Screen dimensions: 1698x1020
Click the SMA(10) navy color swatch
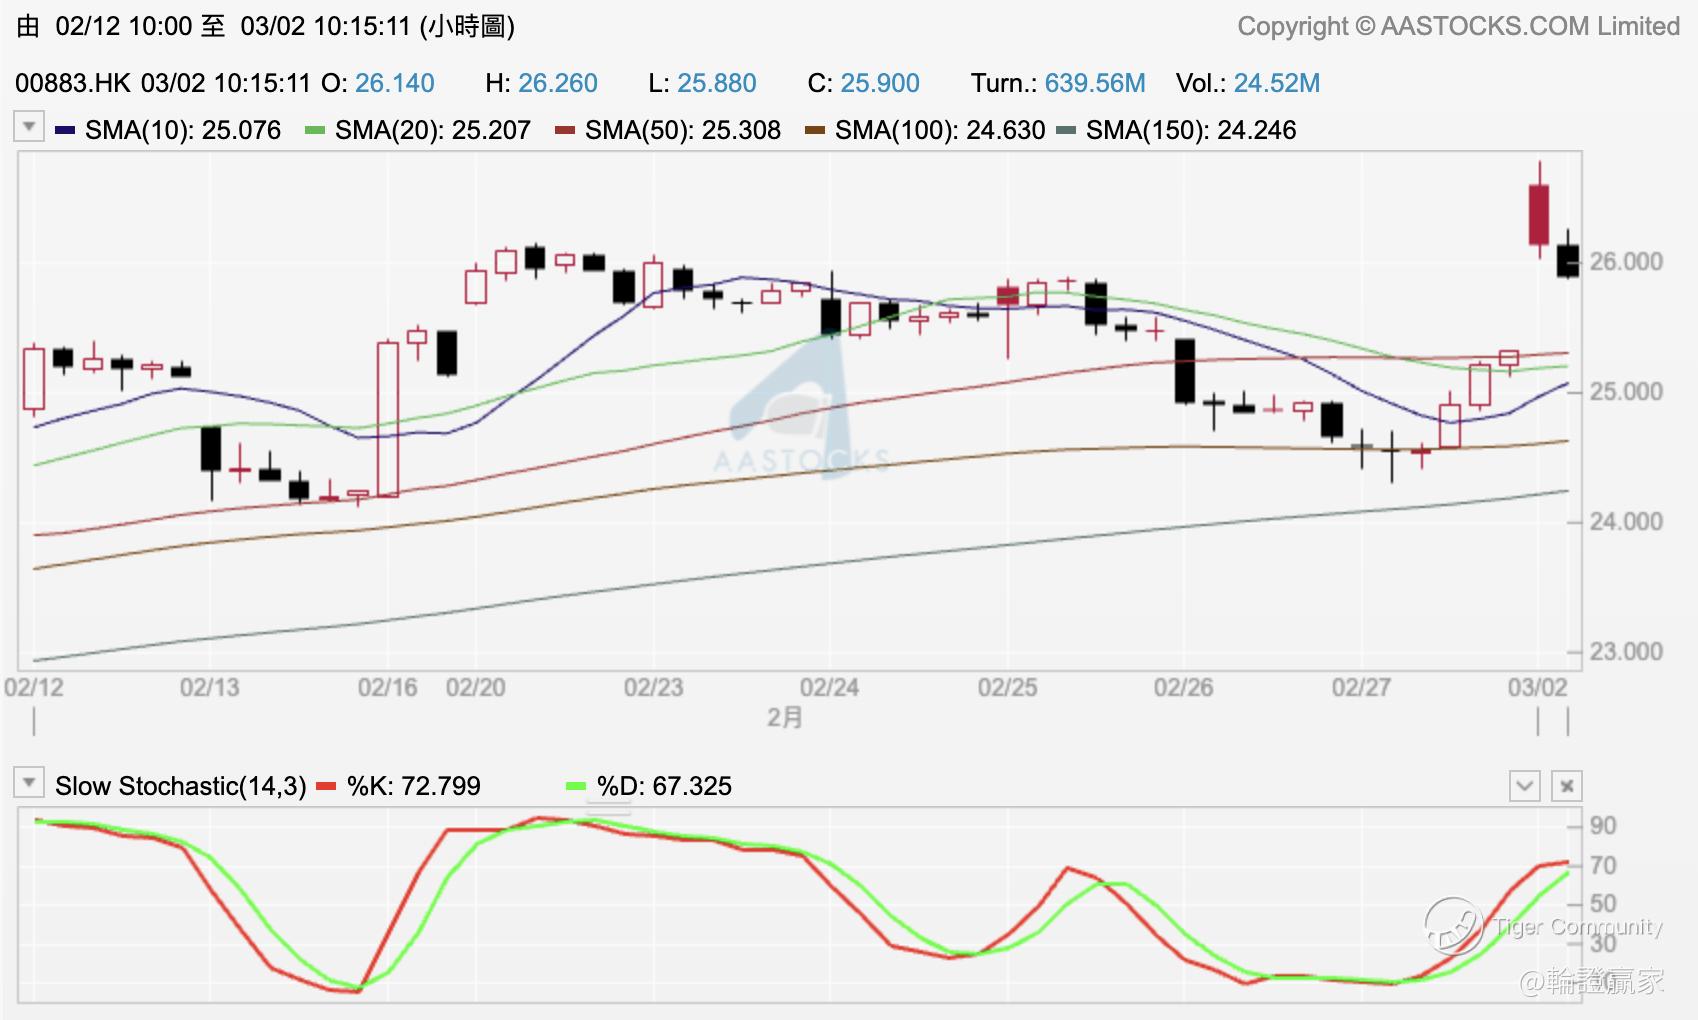click(x=65, y=130)
